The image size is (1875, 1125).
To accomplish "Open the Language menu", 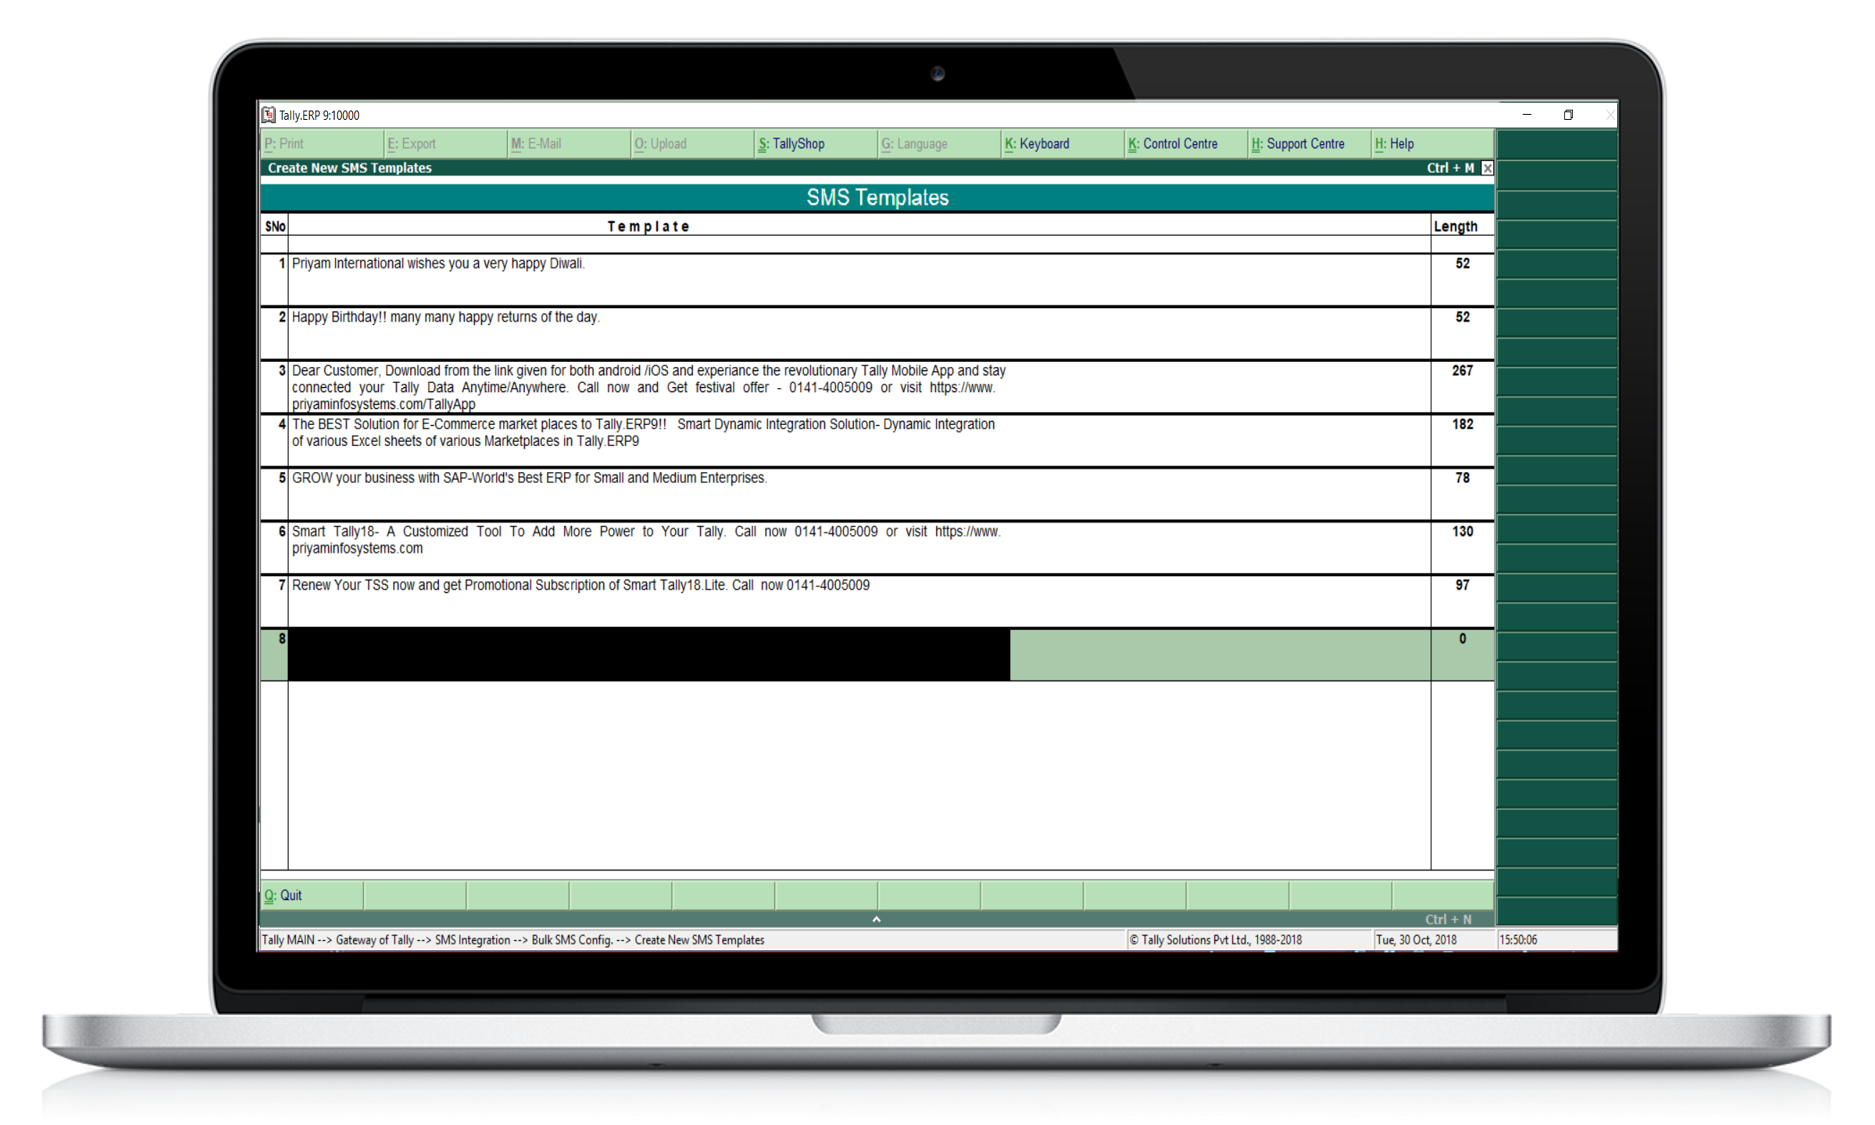I will click(x=939, y=144).
